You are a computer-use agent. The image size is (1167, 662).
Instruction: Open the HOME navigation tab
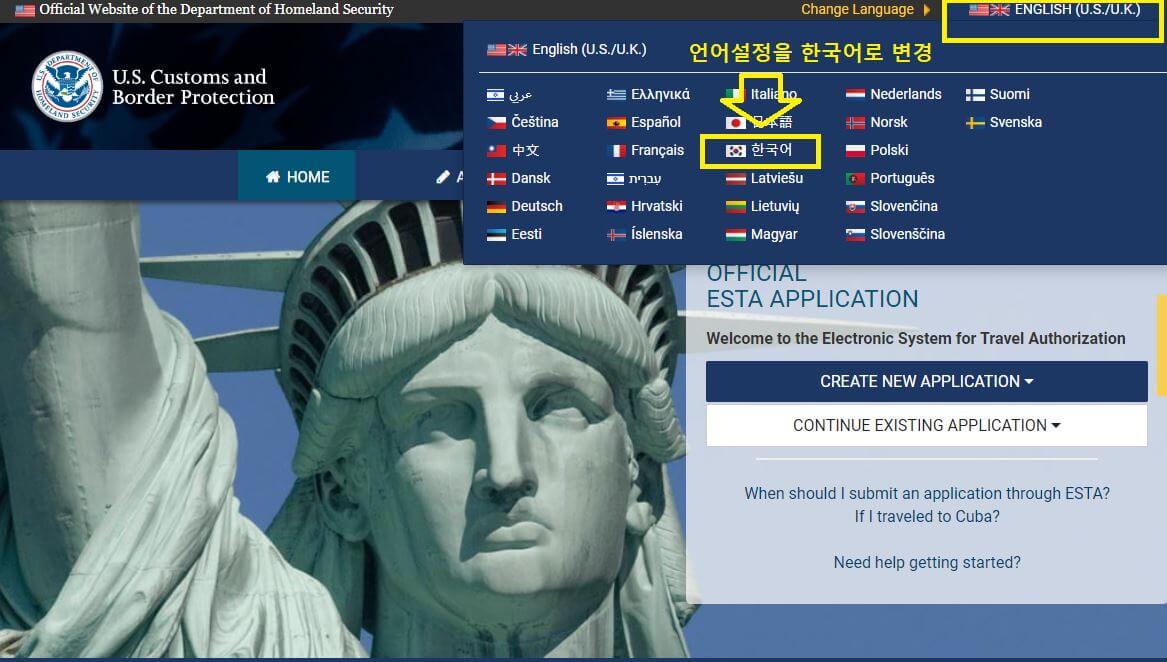tap(297, 176)
